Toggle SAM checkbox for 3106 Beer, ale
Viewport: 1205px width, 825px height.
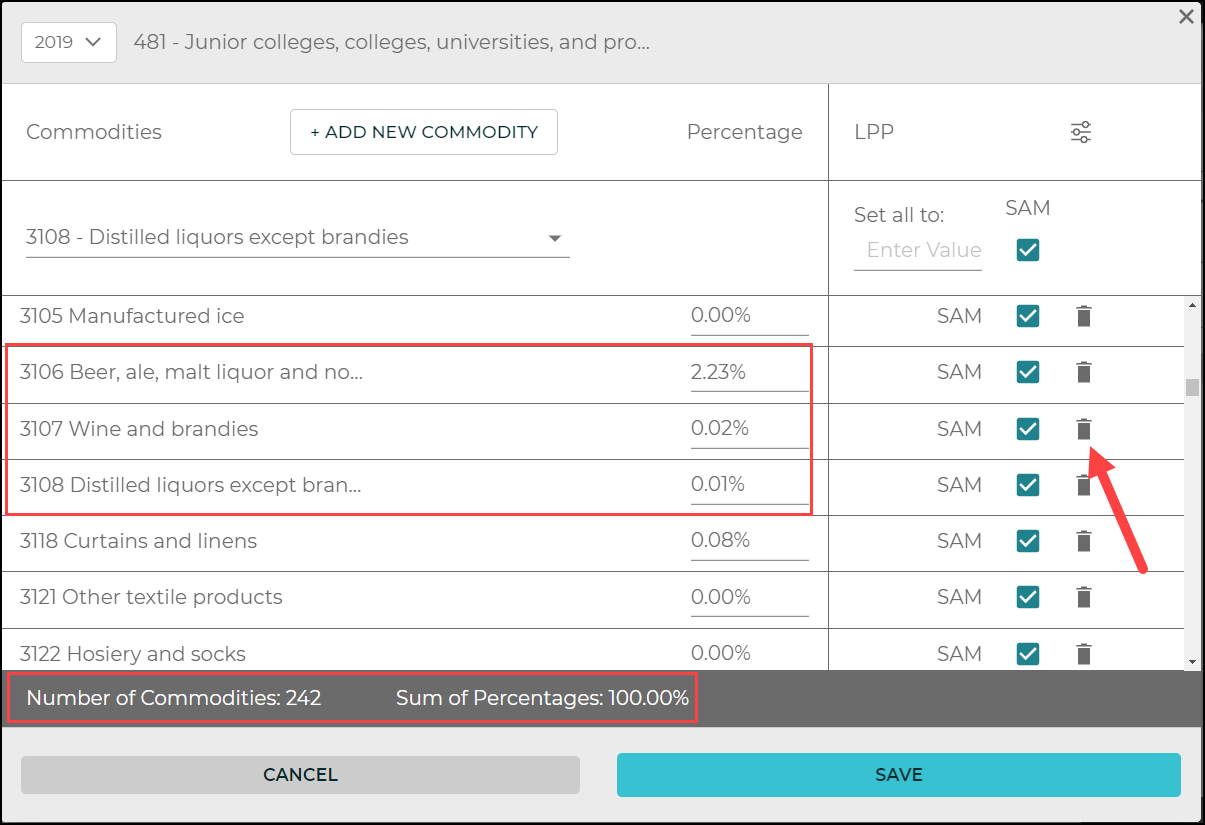(x=1028, y=372)
